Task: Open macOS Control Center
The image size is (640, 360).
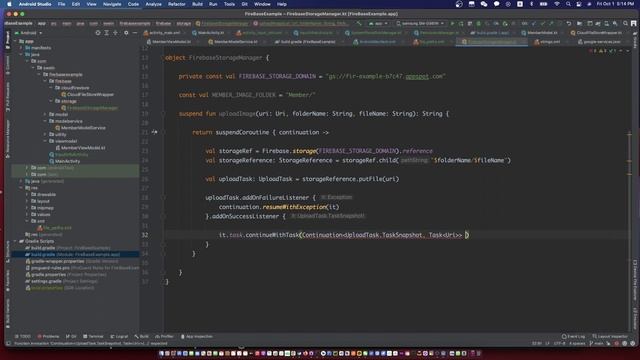Action: click(578, 4)
